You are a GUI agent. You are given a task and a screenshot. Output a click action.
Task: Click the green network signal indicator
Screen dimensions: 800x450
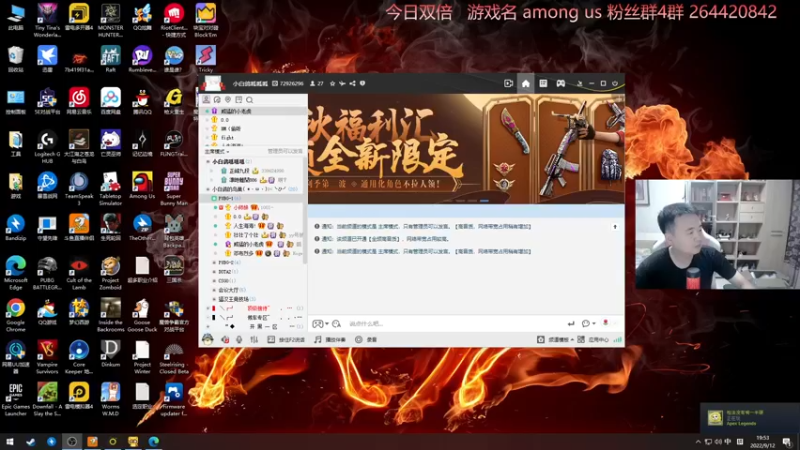coord(617,339)
